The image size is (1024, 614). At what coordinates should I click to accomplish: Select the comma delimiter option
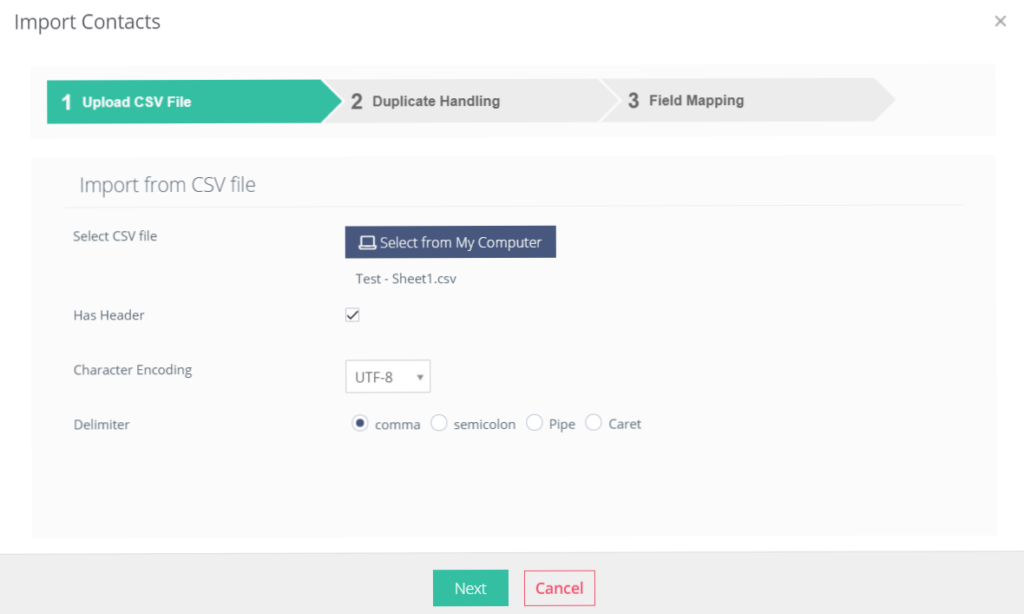tap(359, 423)
